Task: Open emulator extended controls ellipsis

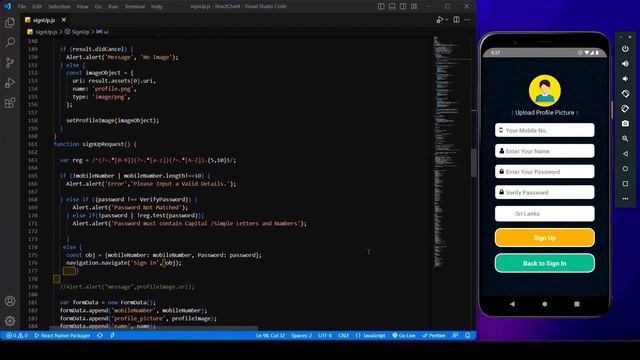Action: tap(625, 199)
